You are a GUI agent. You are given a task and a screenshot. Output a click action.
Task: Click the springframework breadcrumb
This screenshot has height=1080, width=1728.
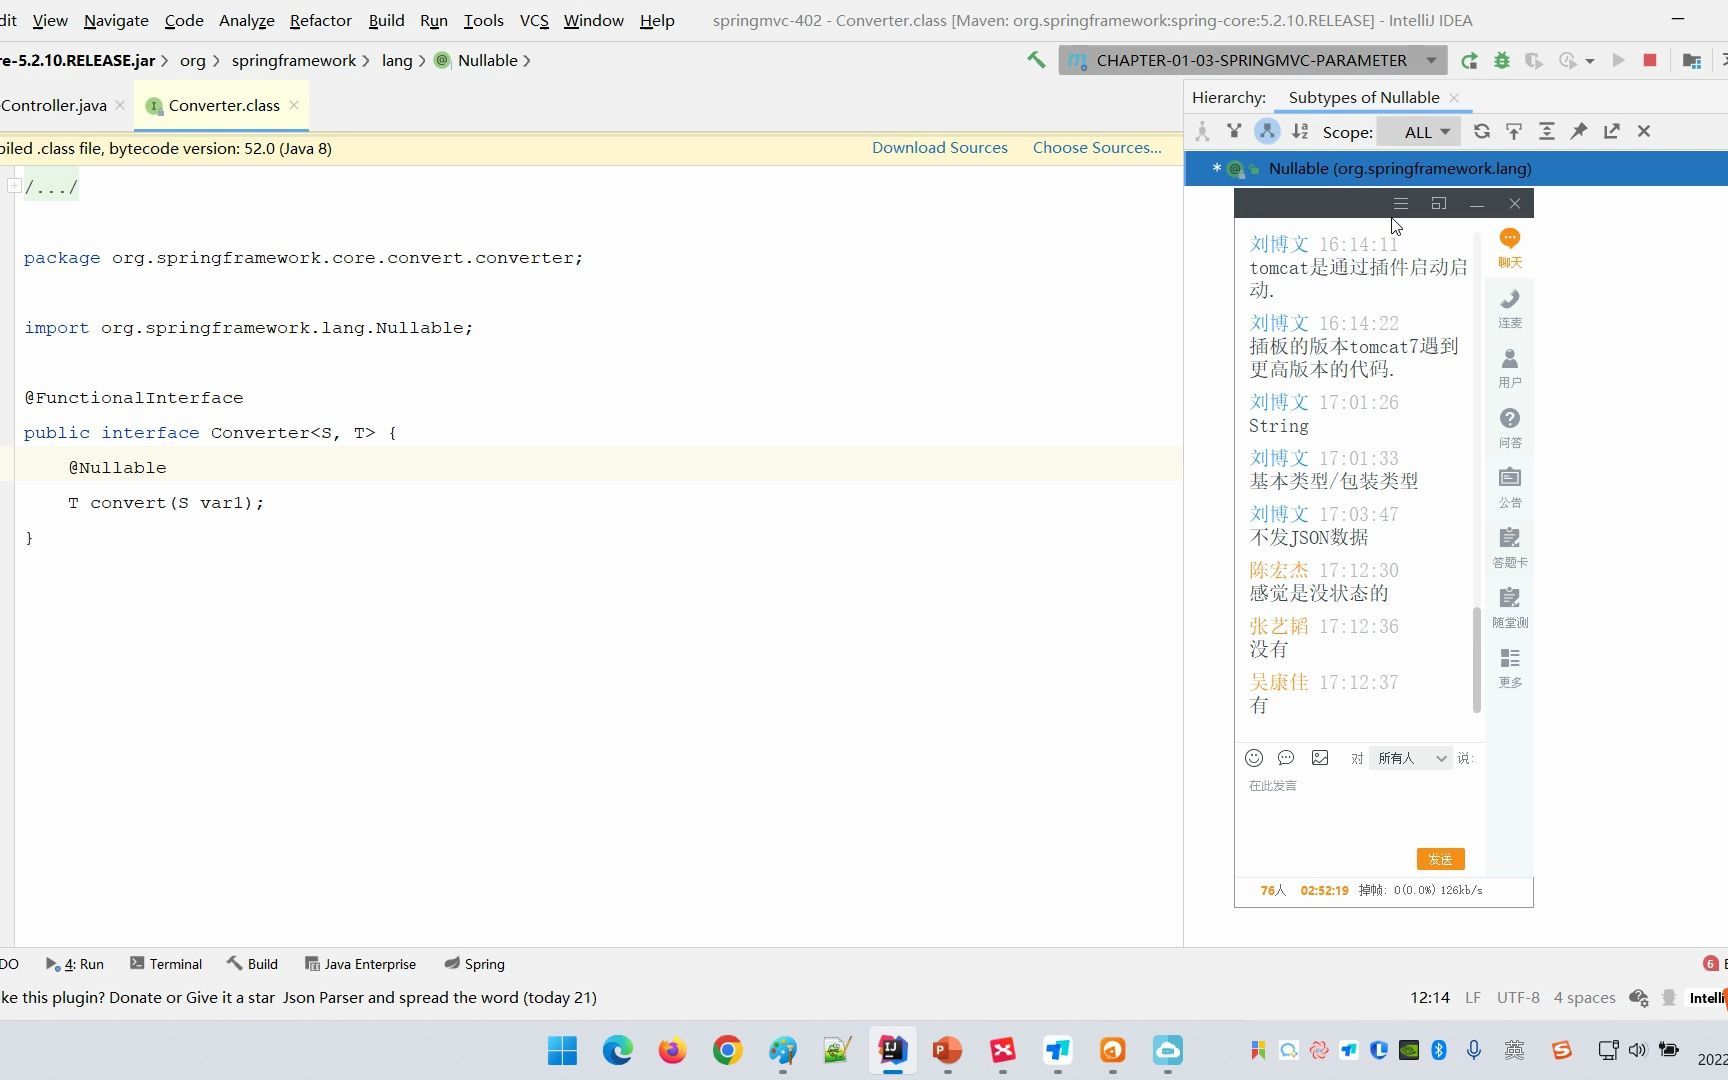point(293,60)
